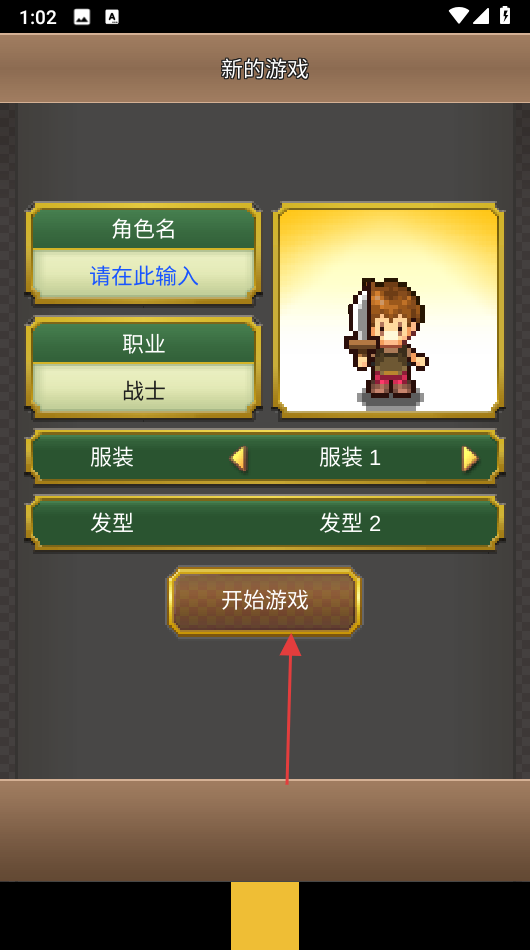Tap the right arrow for 服装
Screen dimensions: 530x950
(x=471, y=458)
